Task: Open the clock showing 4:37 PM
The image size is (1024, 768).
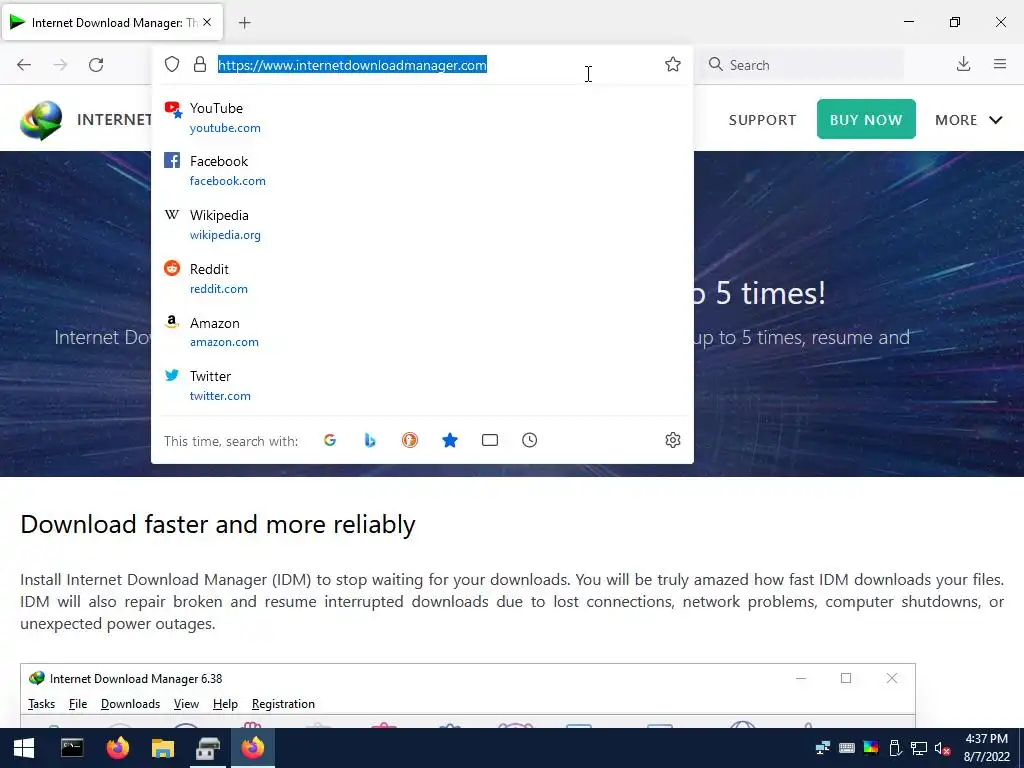Action: (987, 748)
